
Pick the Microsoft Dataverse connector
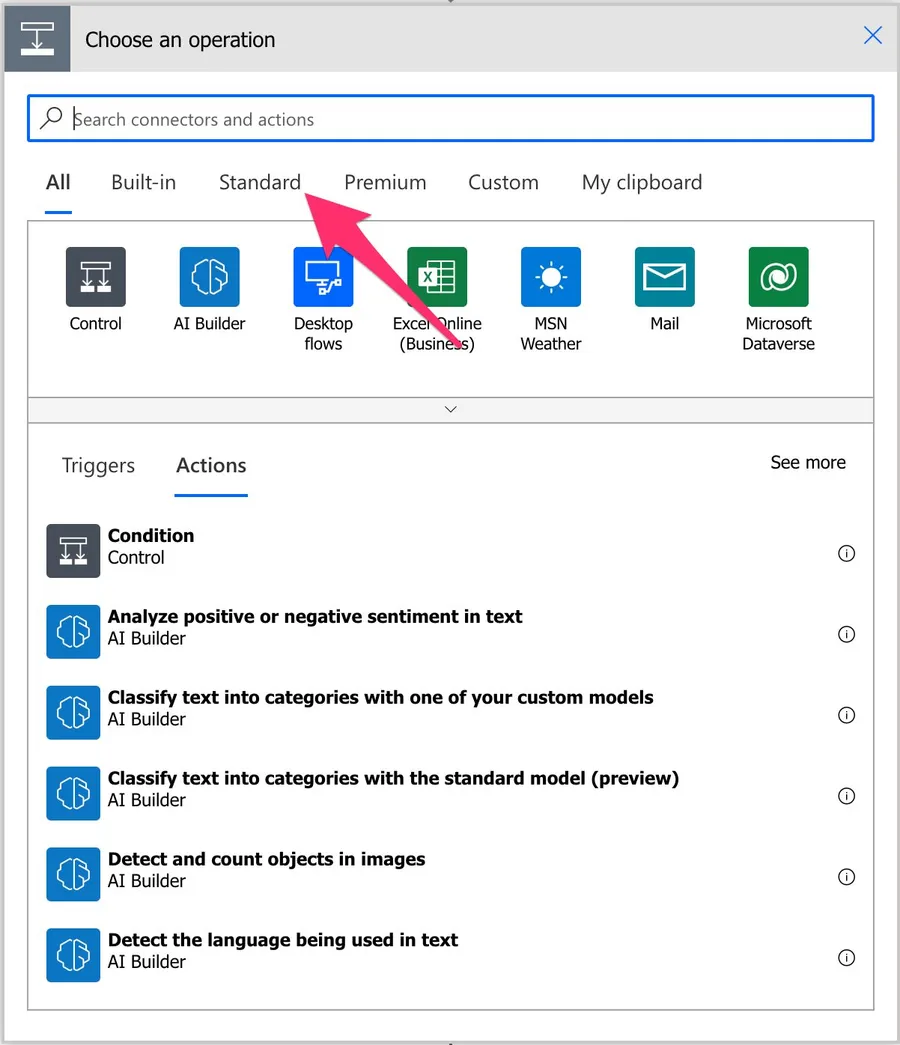[x=778, y=277]
